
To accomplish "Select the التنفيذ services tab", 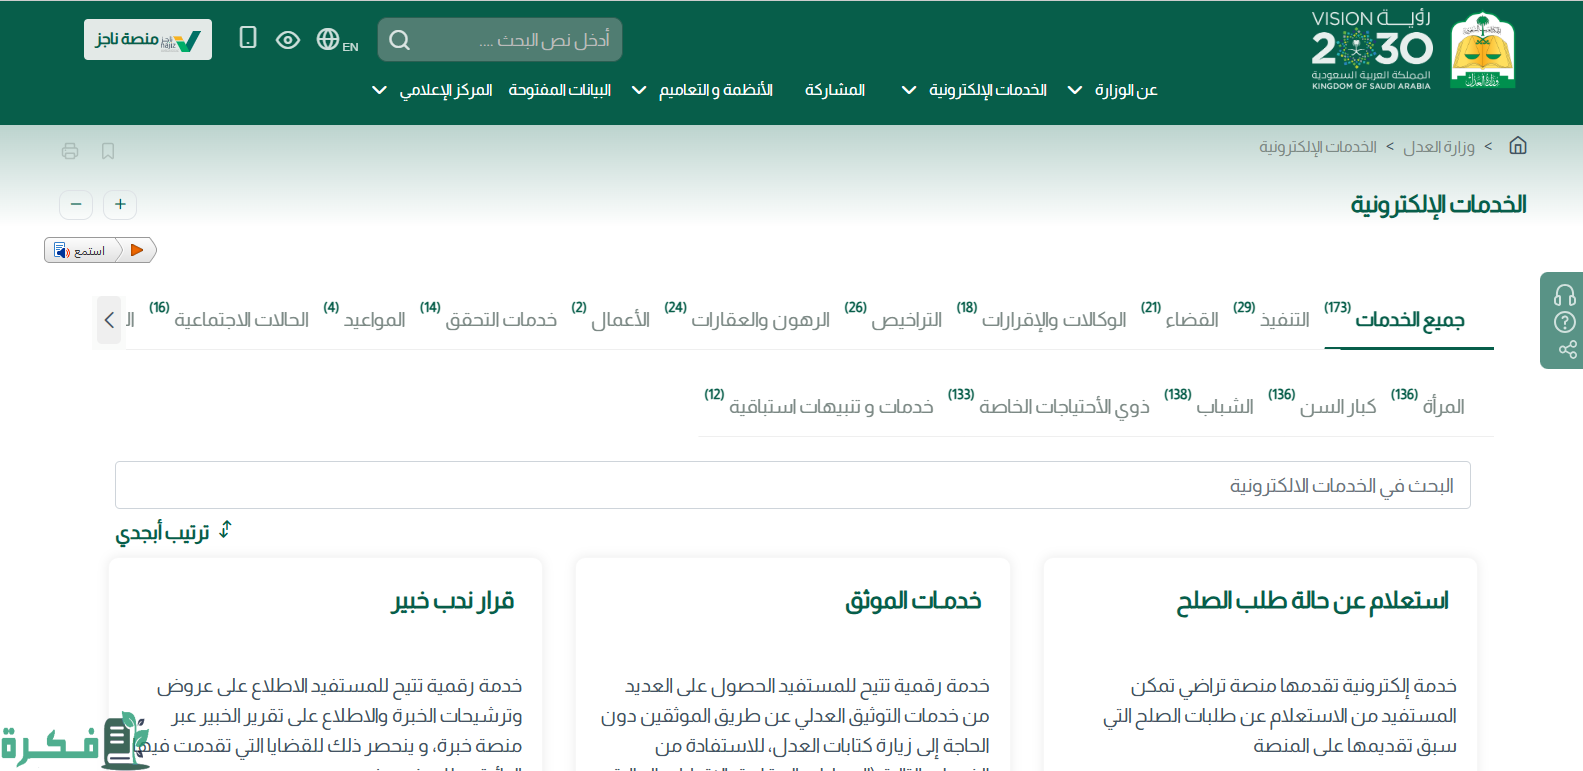I will point(1284,320).
